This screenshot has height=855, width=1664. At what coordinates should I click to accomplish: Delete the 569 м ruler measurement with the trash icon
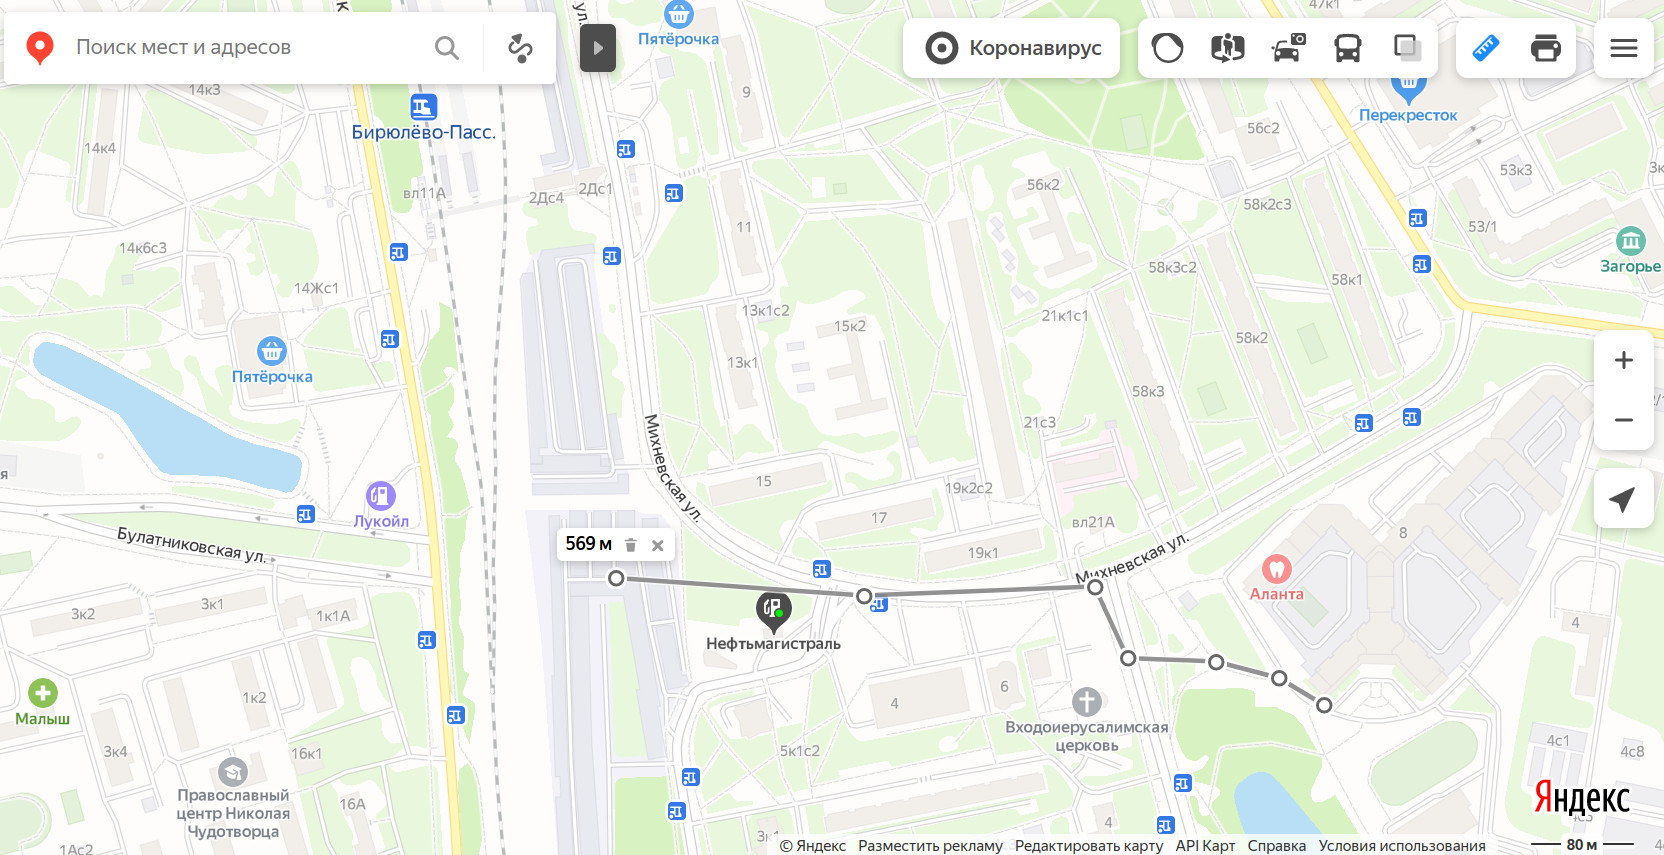point(631,545)
